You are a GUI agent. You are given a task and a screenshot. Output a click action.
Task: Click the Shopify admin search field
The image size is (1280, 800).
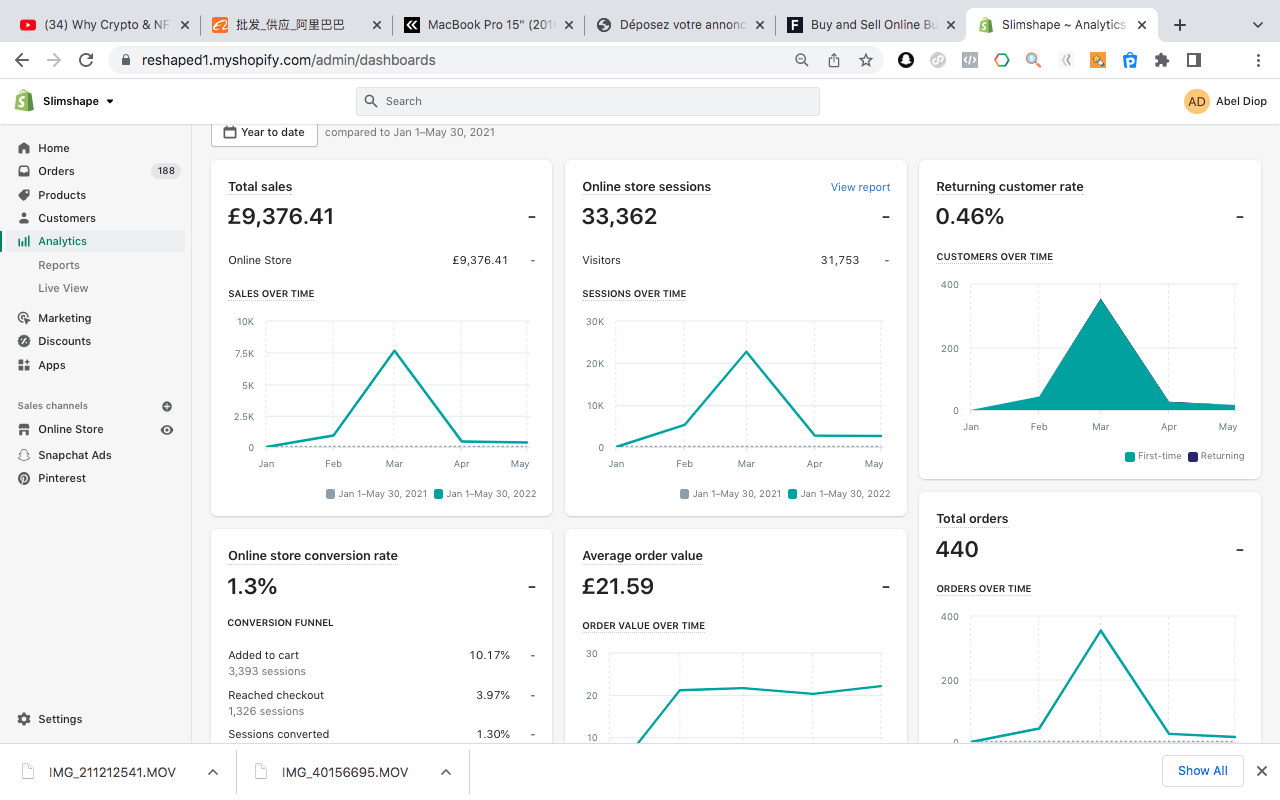588,101
